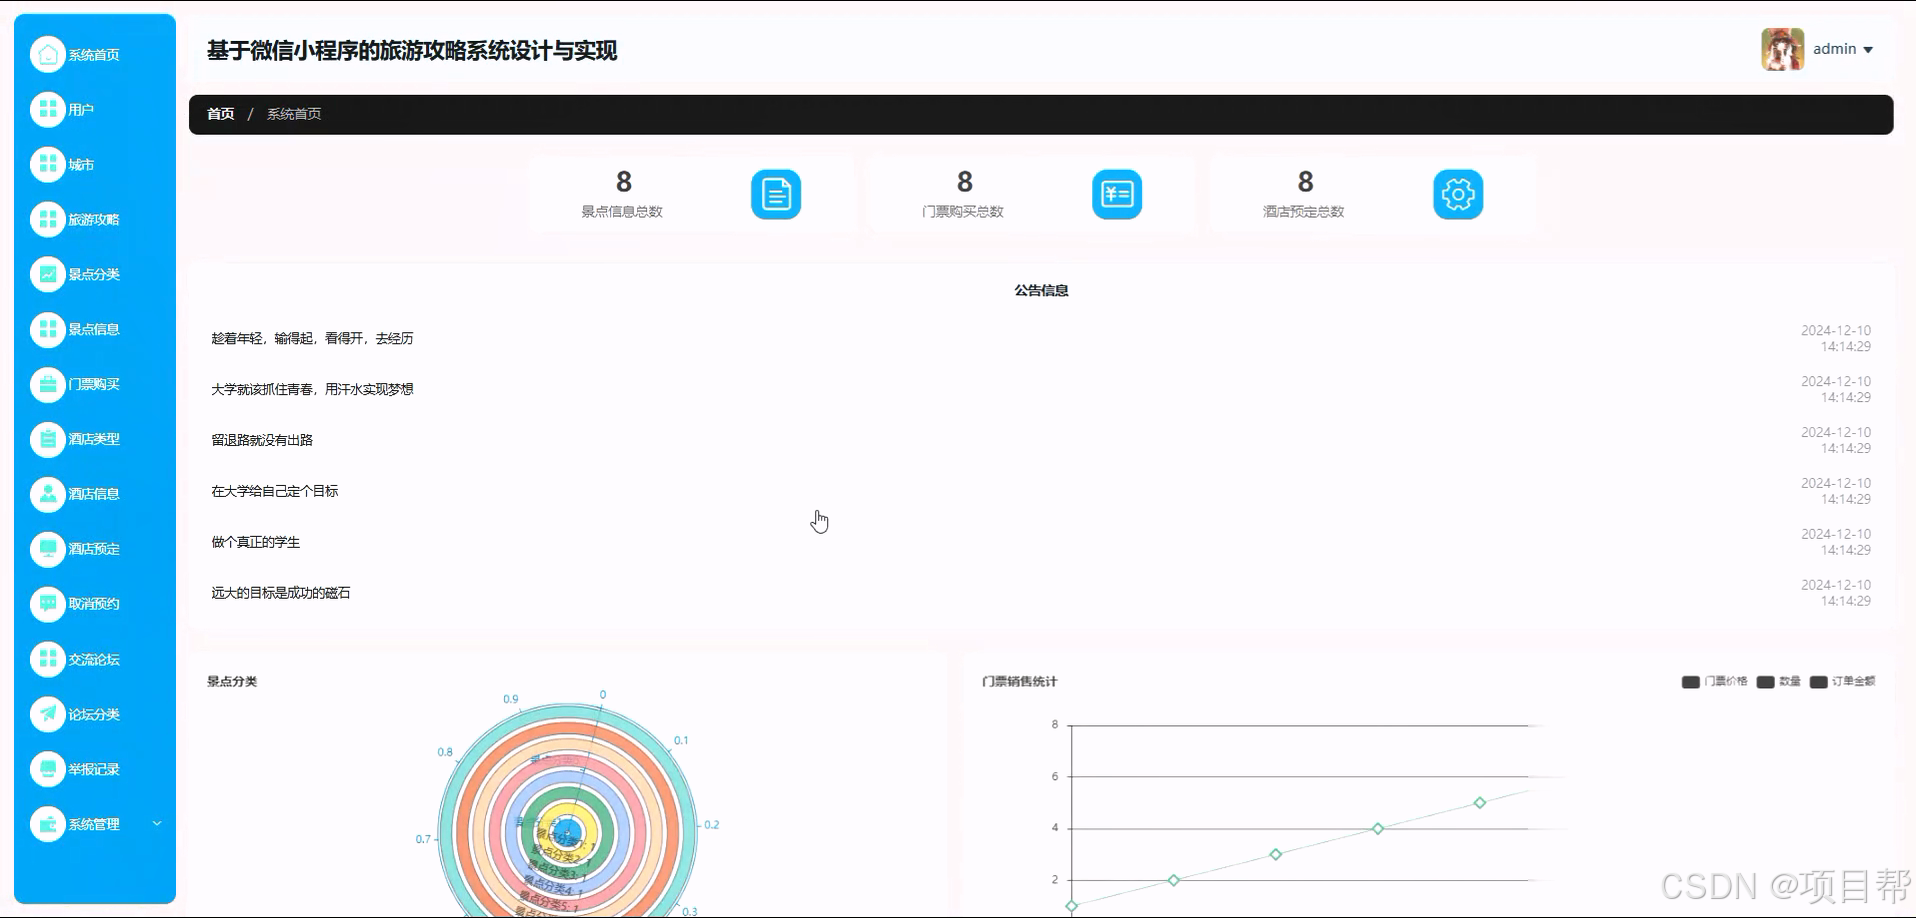Toggle the 订单金额 legend in sales chart
The height and width of the screenshot is (918, 1916).
(1840, 681)
